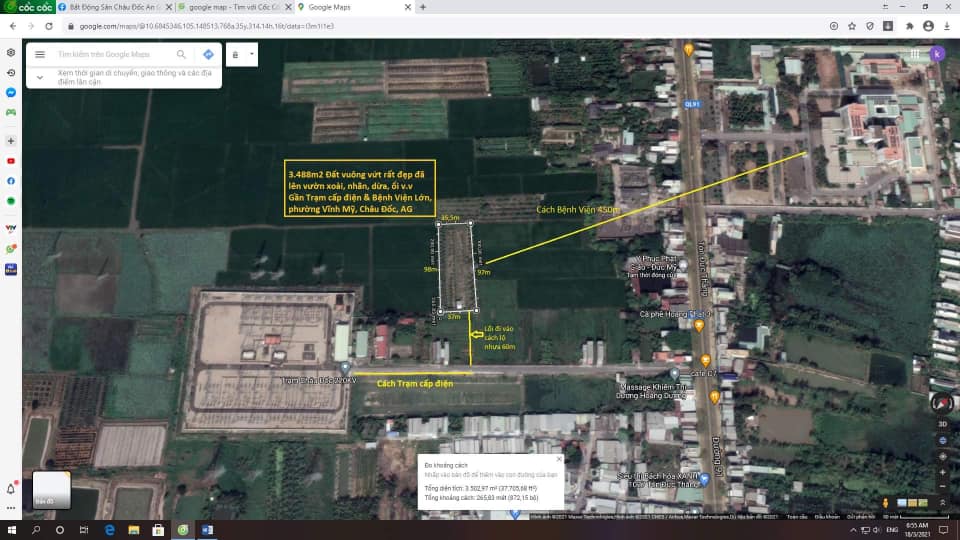The height and width of the screenshot is (540, 960).
Task: Go back to the previous page
Action: tap(13, 26)
